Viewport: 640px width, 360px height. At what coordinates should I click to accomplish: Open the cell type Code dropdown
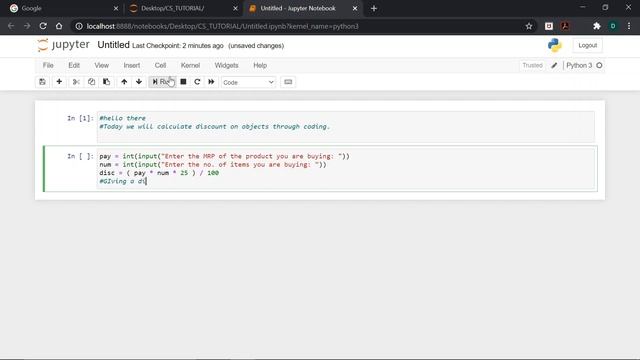pos(248,82)
